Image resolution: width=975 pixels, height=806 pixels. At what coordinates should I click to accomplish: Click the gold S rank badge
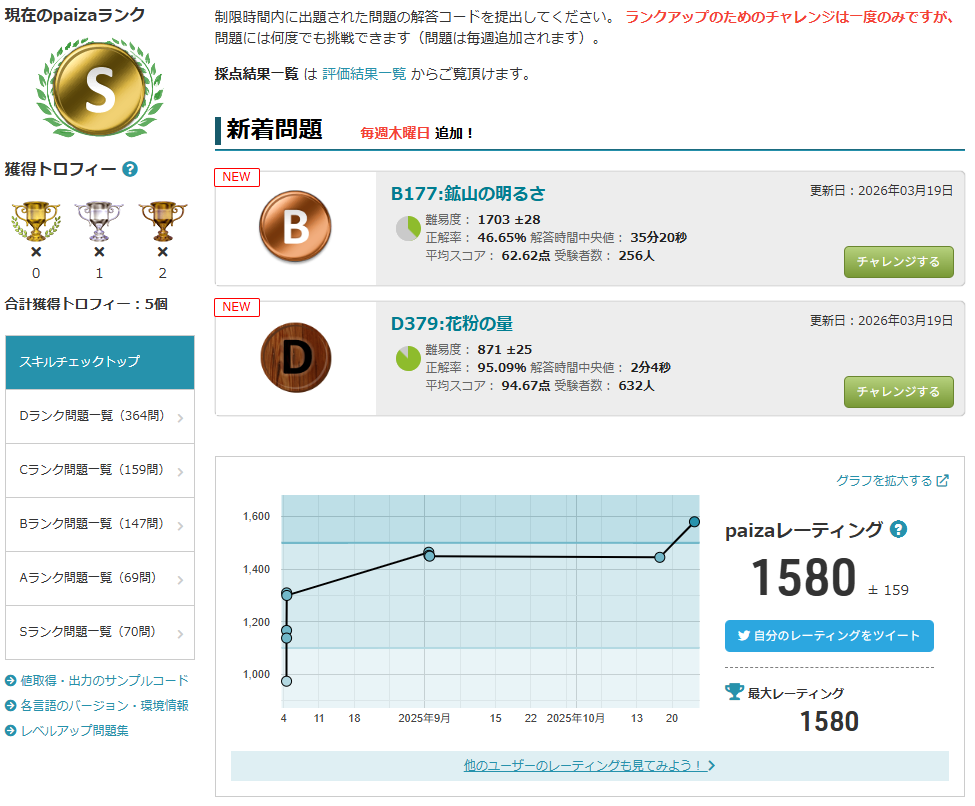(x=99, y=87)
